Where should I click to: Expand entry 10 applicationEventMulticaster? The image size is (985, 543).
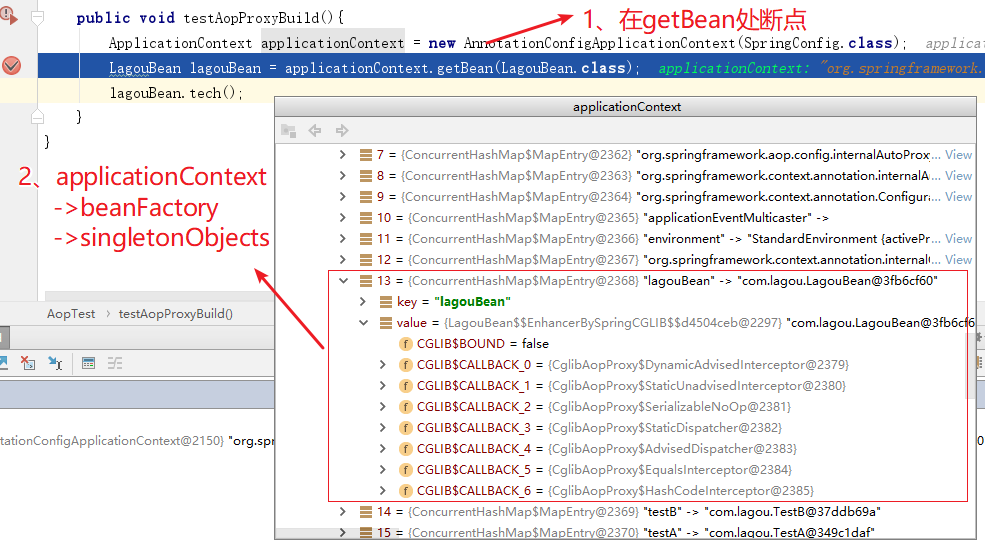342,217
